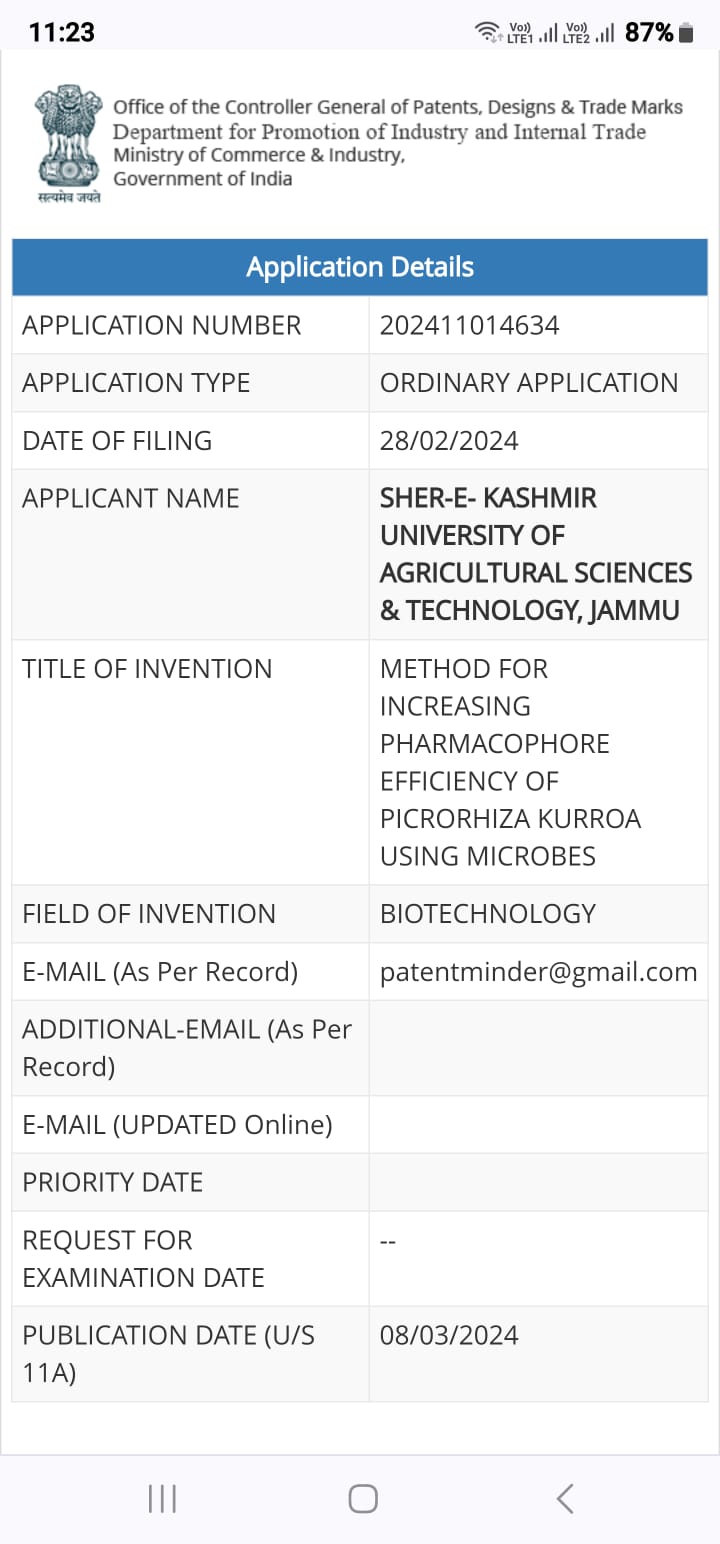Tap the empty Priority Date value cell
This screenshot has width=720, height=1544.
click(x=538, y=1182)
